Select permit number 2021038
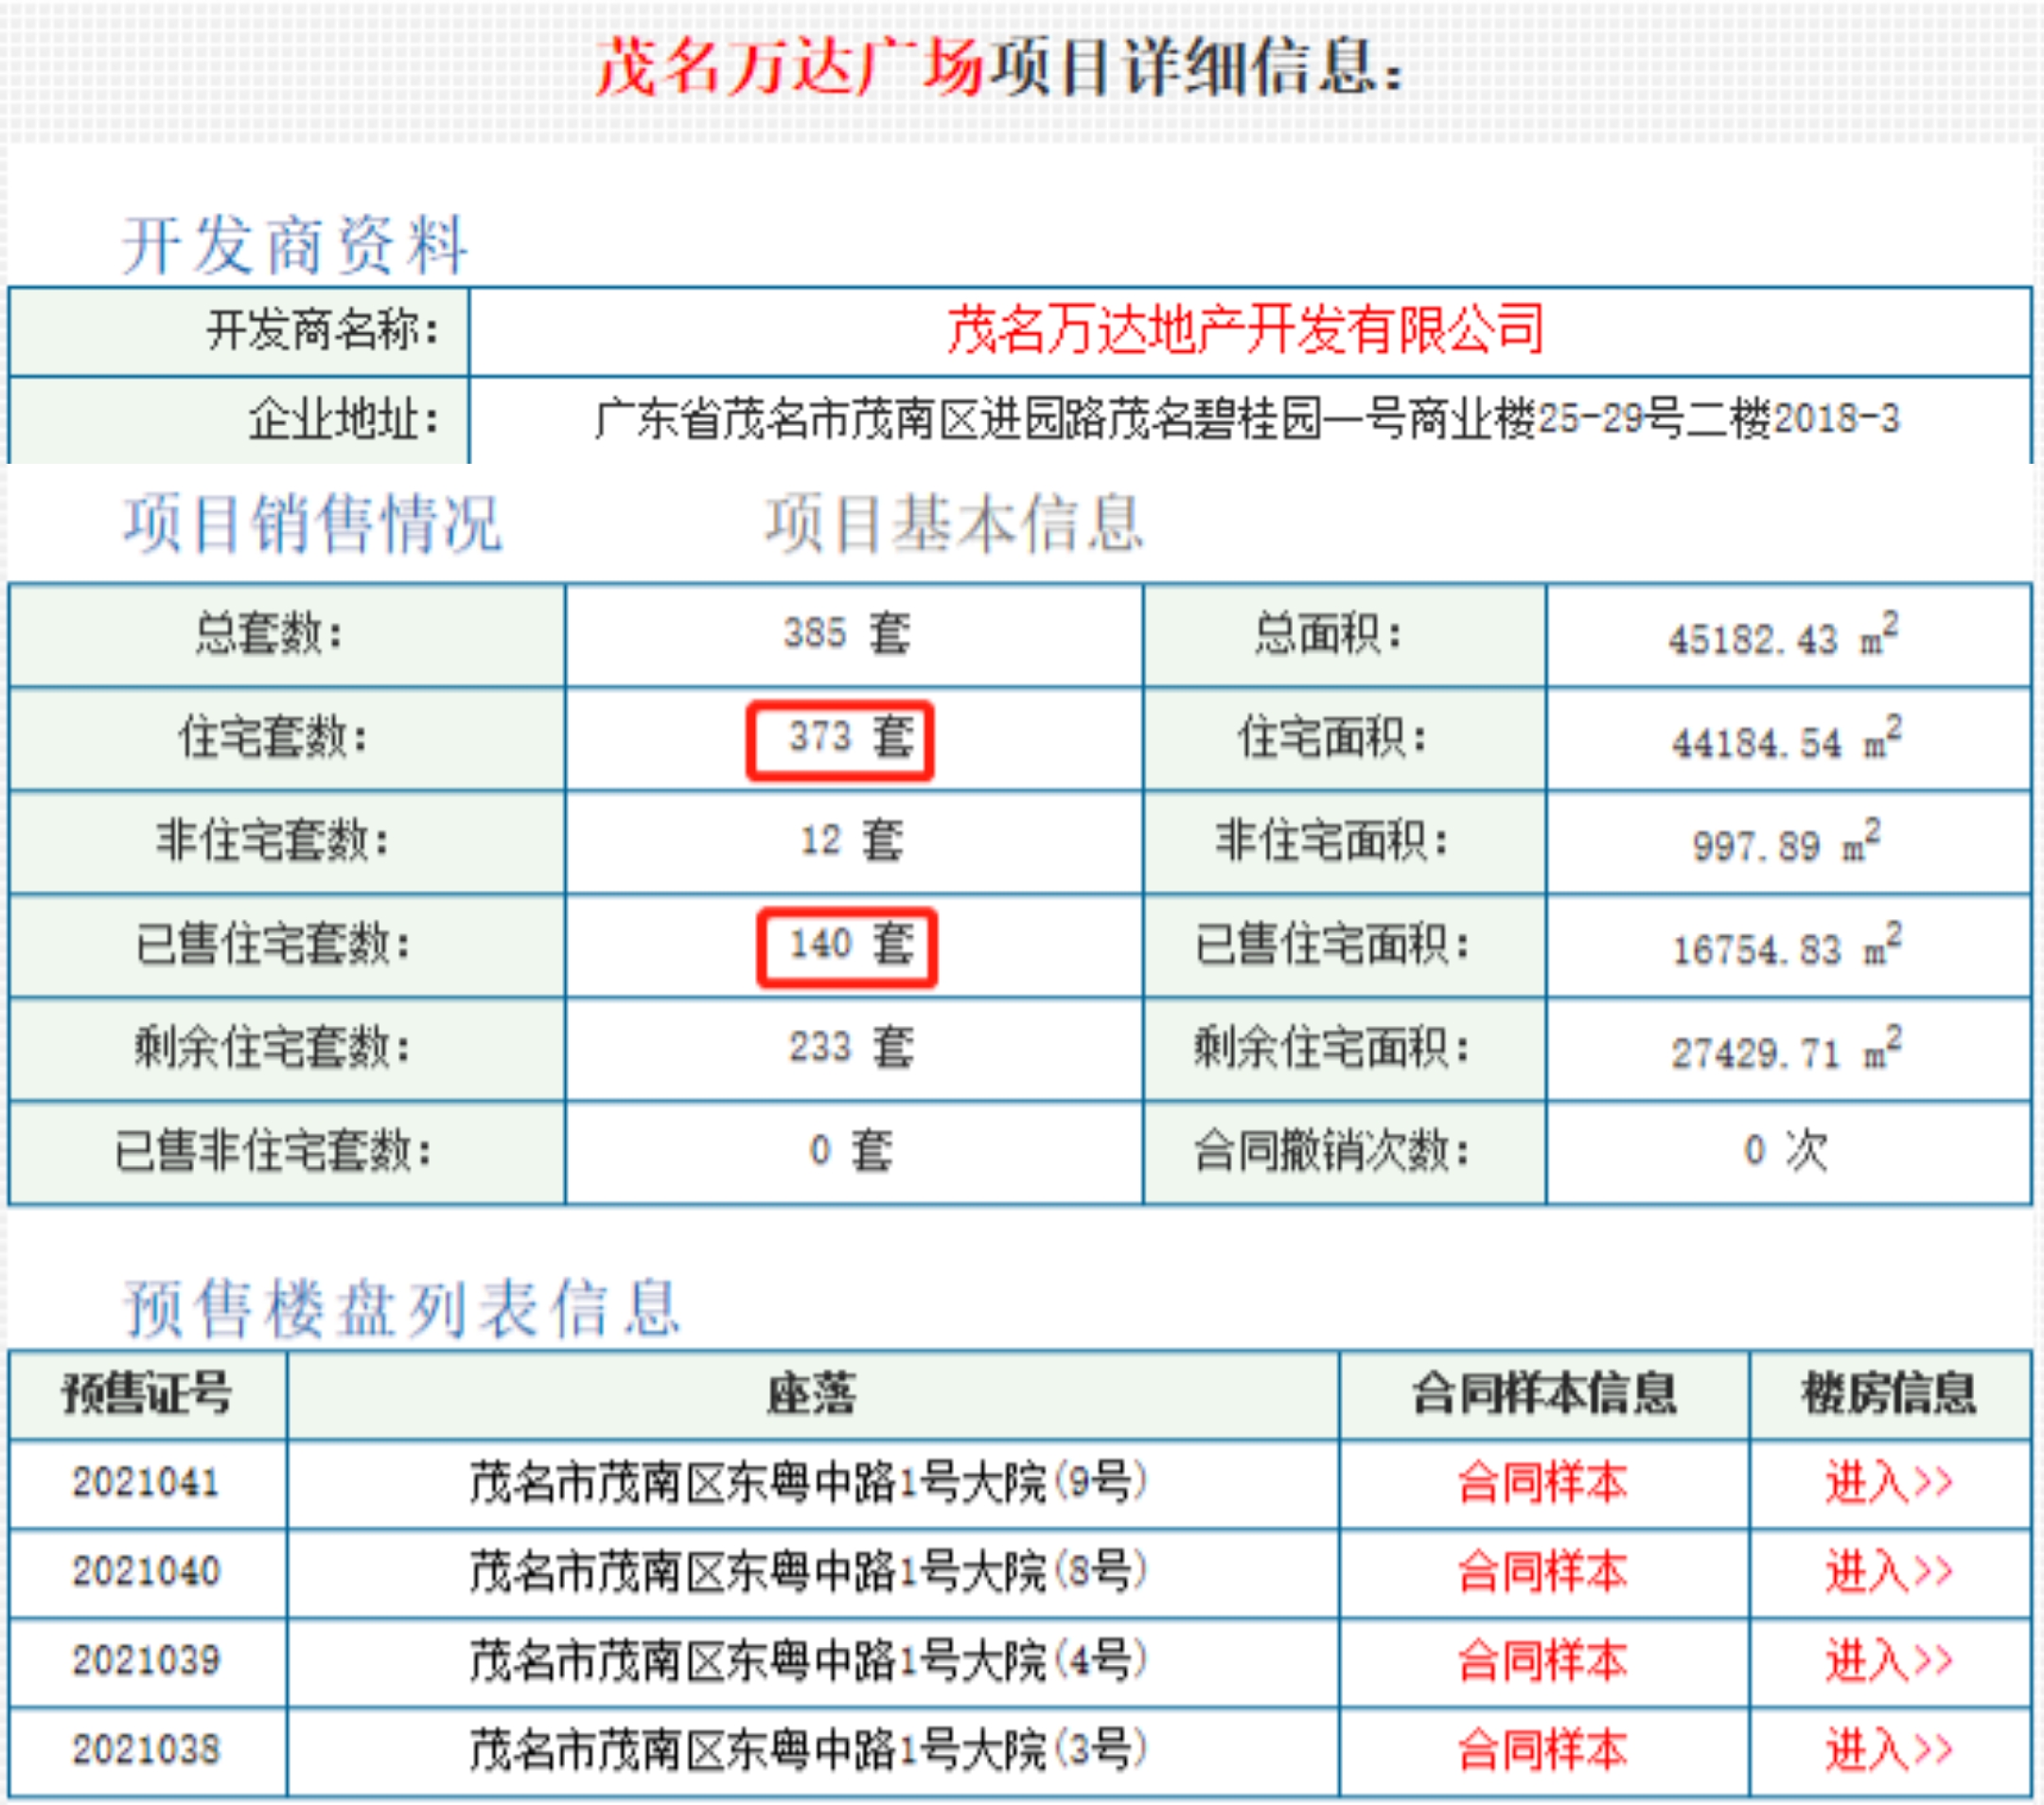This screenshot has height=1805, width=2044. click(x=146, y=1749)
